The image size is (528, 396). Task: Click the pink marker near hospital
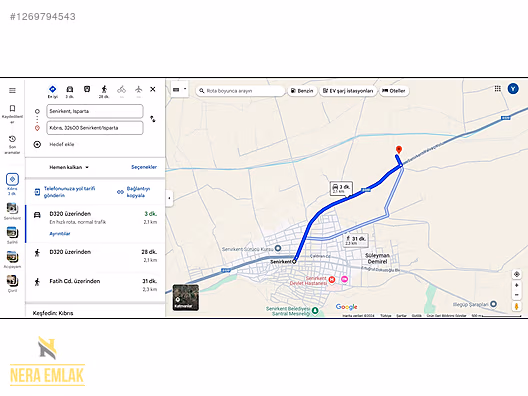point(344,279)
